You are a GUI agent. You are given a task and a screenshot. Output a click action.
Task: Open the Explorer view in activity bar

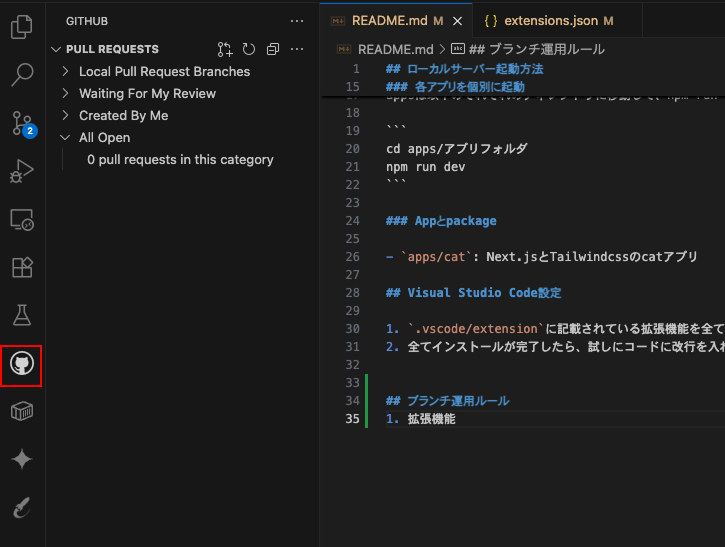click(x=22, y=27)
